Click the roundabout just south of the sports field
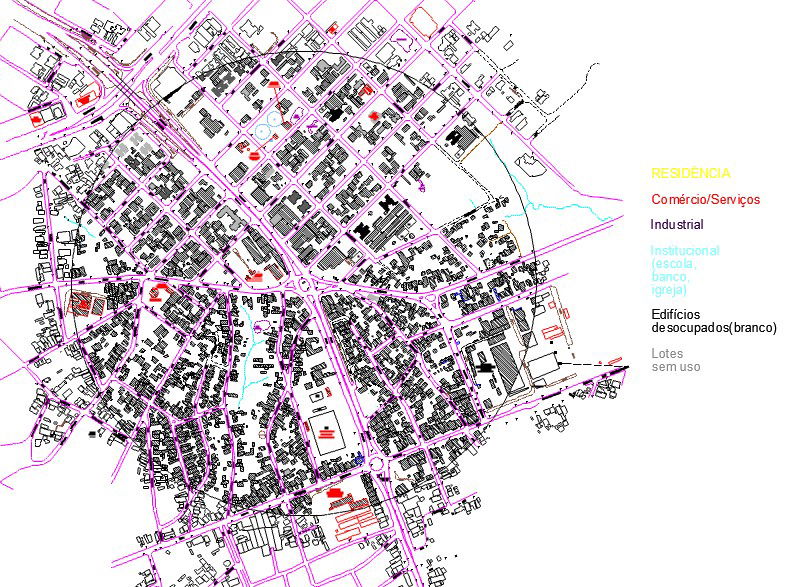785x587 pixels. pyautogui.click(x=377, y=464)
